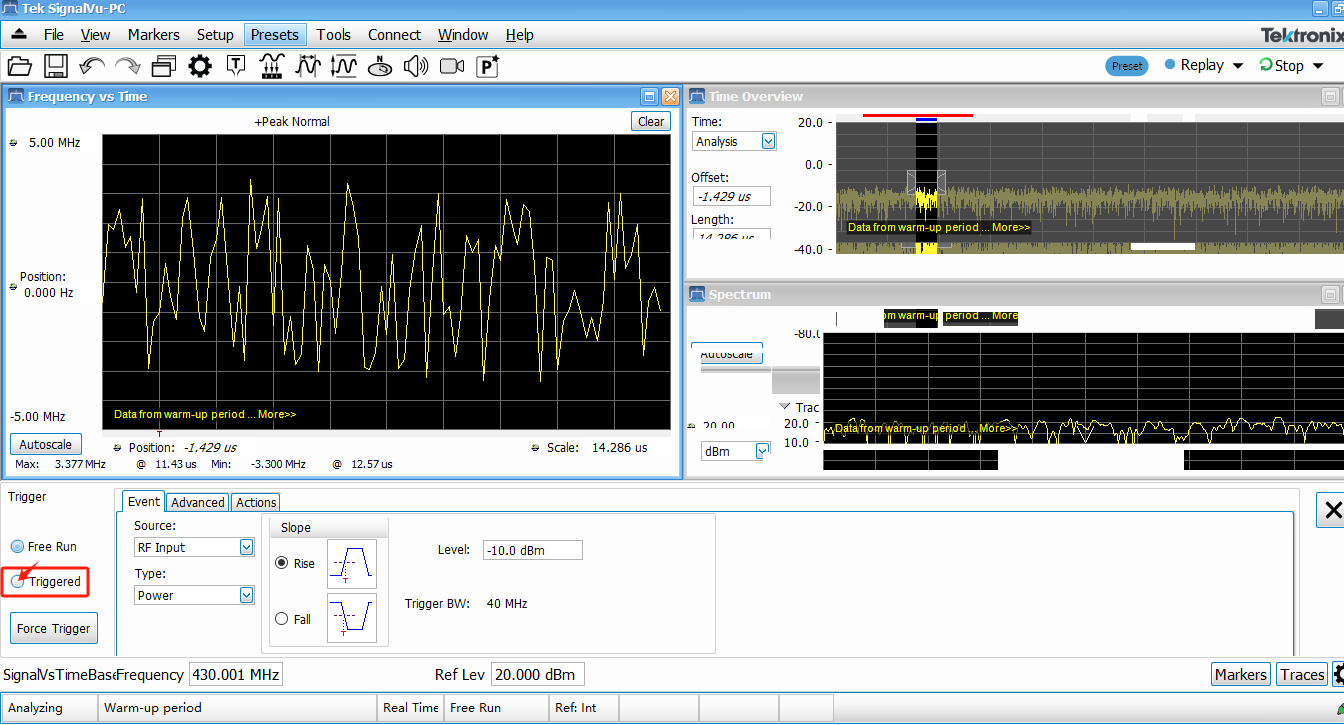Open the trigger Type dropdown
1344x725 pixels.
point(247,595)
